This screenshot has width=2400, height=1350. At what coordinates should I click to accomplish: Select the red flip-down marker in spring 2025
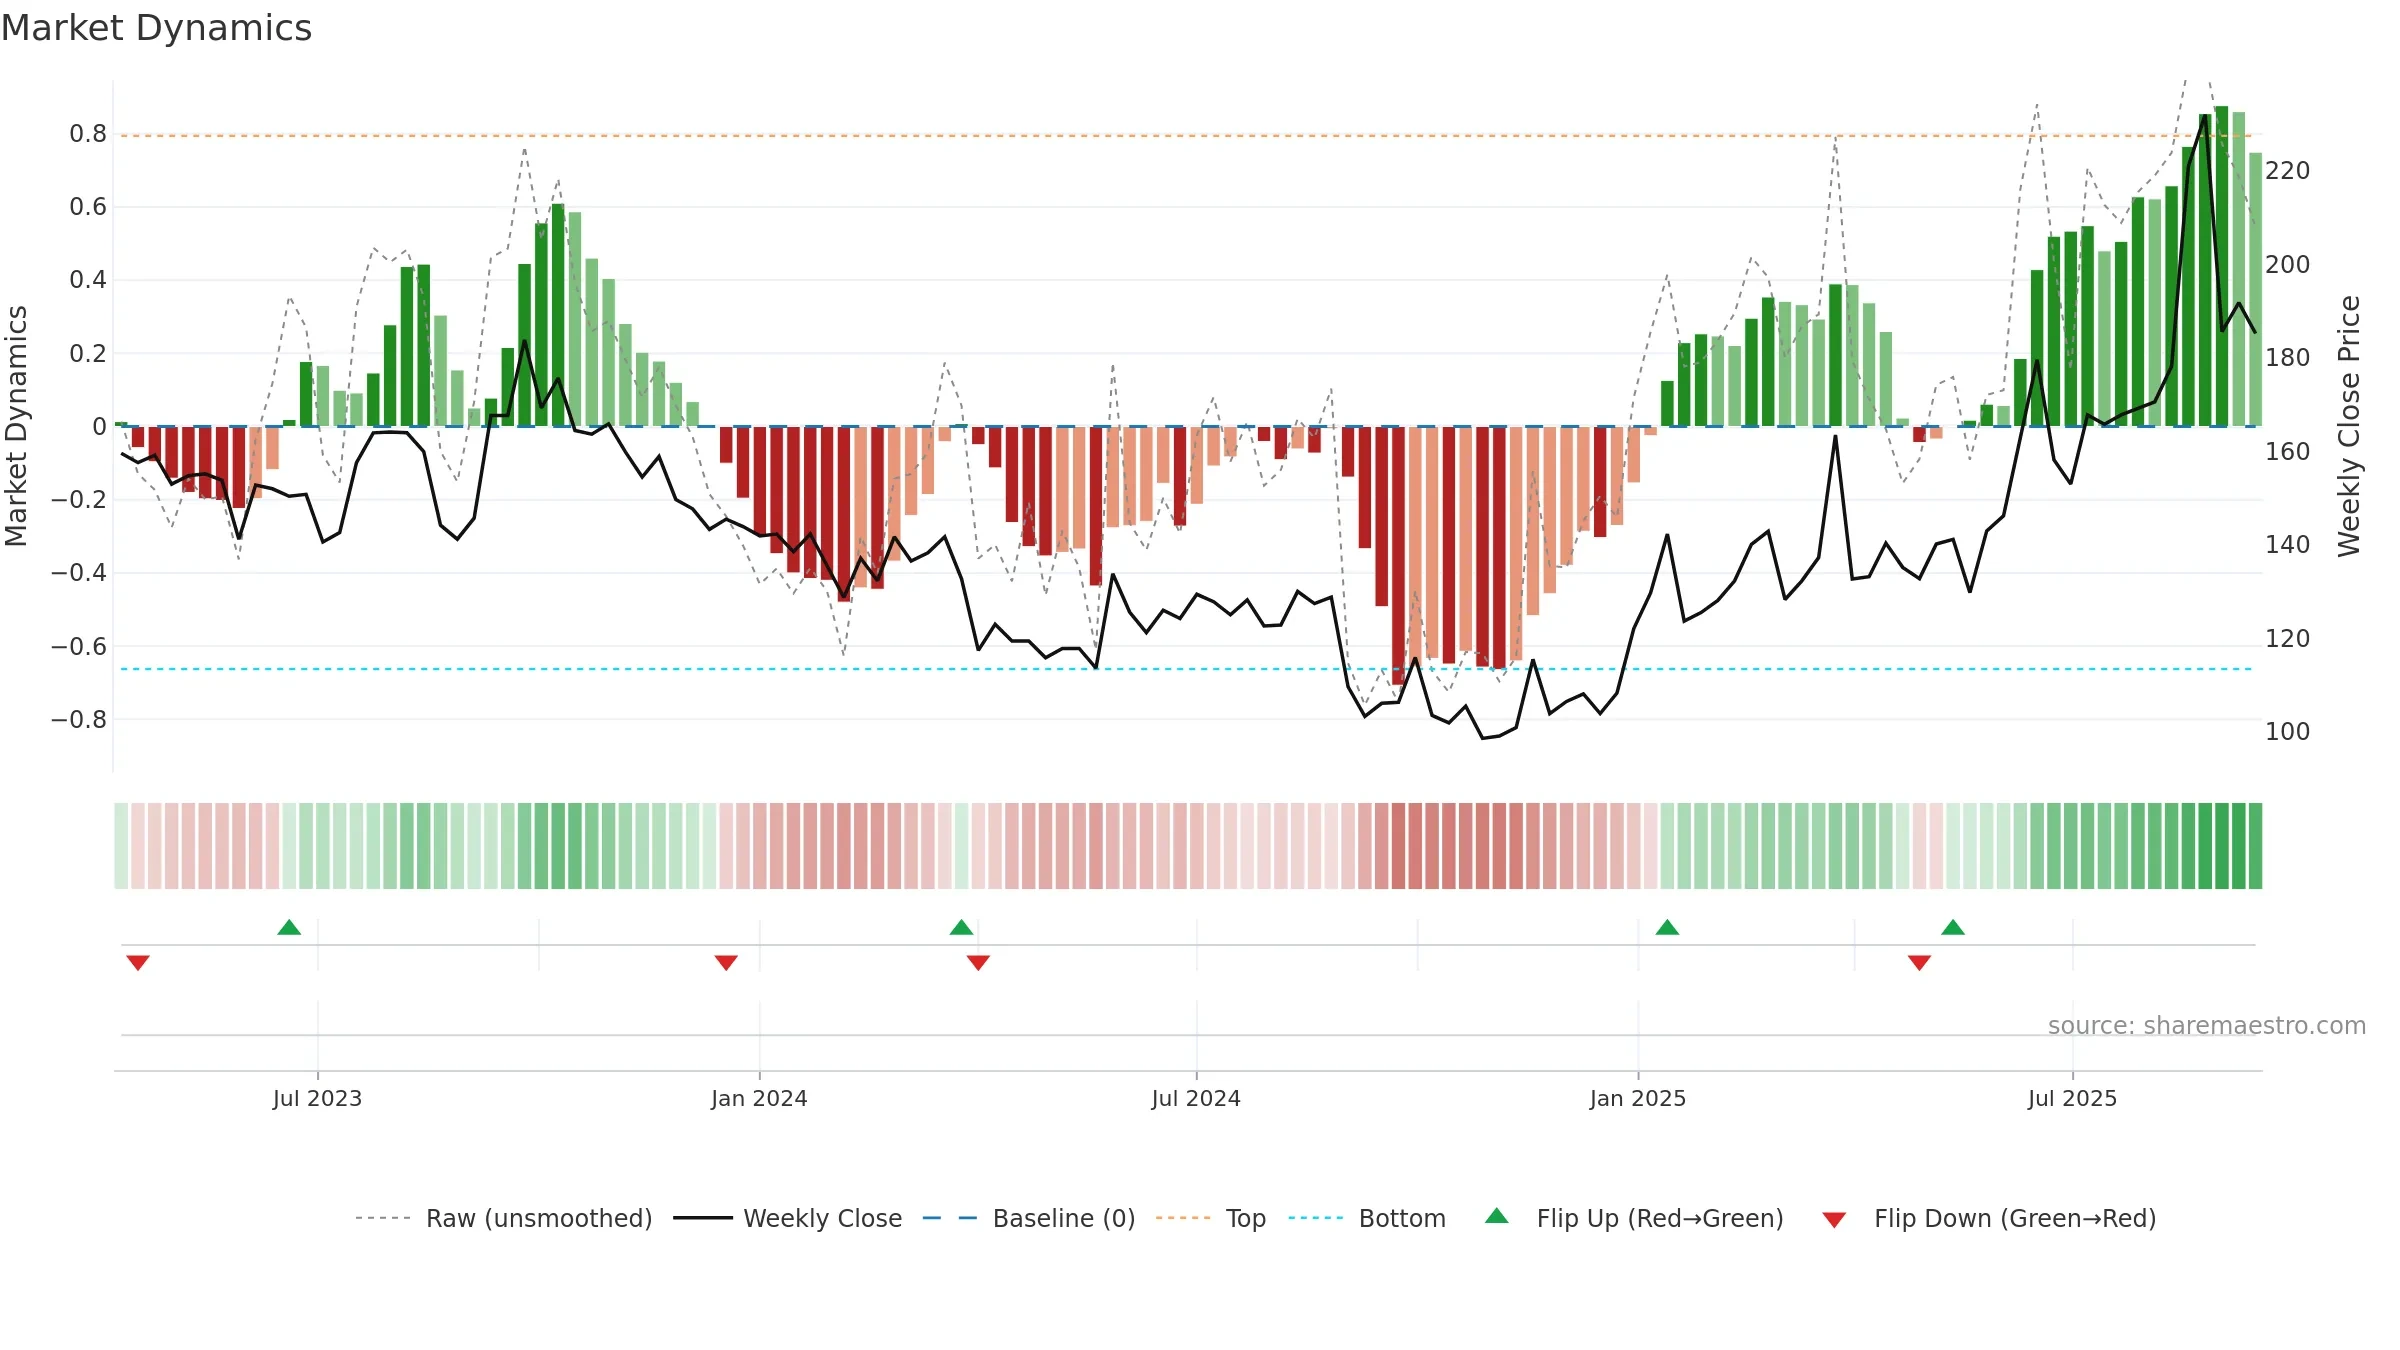coord(1919,962)
